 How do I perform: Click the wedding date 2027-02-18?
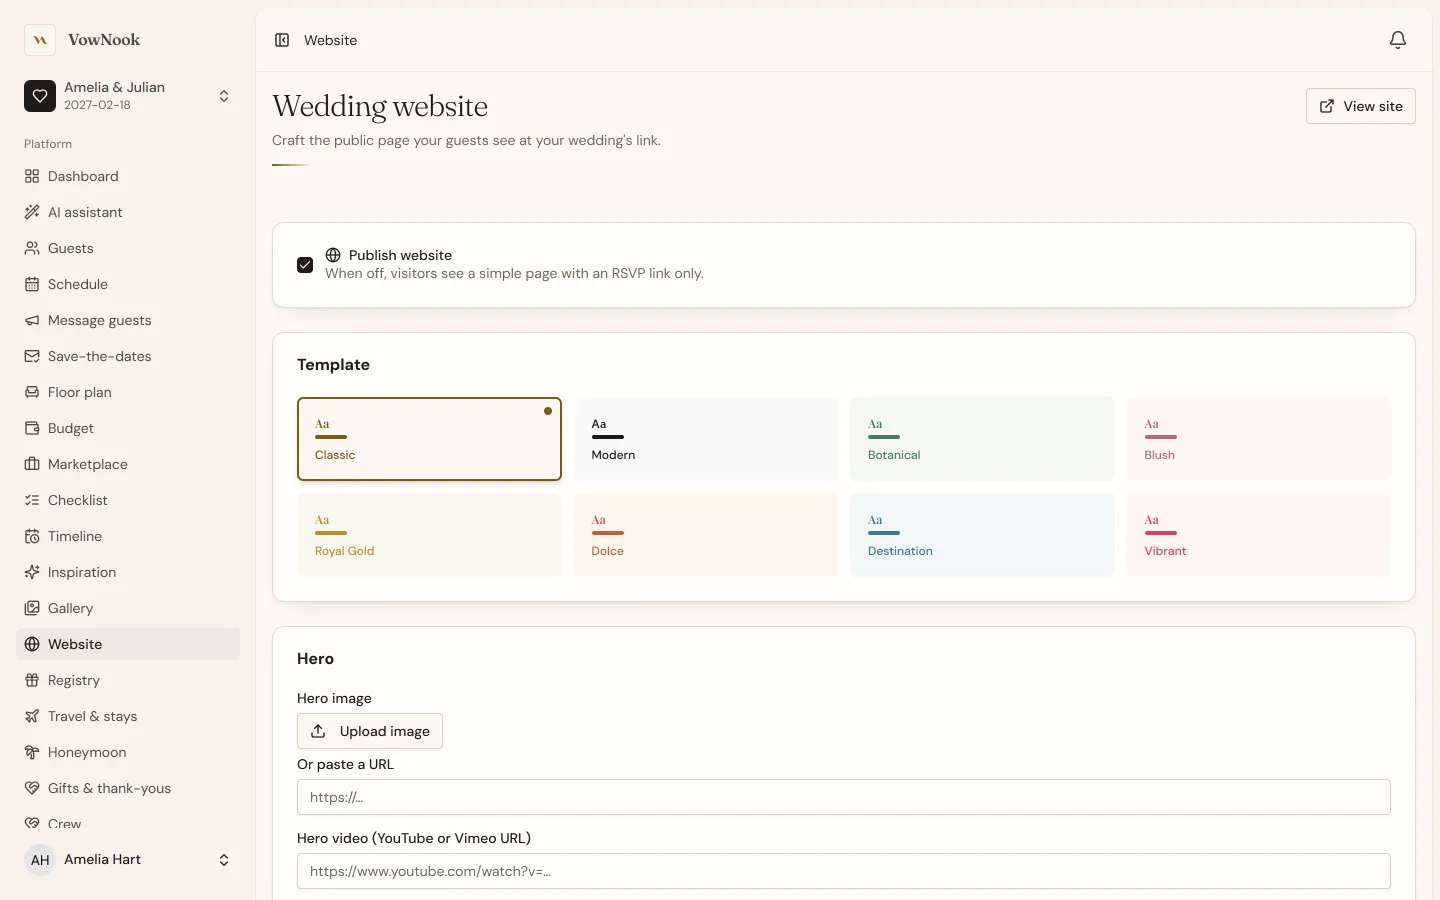click(x=97, y=105)
